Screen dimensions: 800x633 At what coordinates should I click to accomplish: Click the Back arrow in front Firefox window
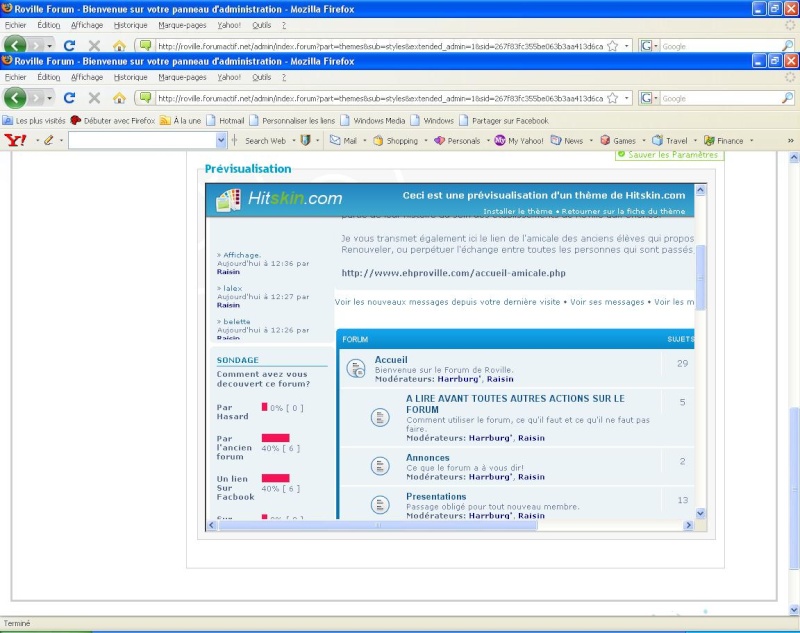(x=15, y=98)
